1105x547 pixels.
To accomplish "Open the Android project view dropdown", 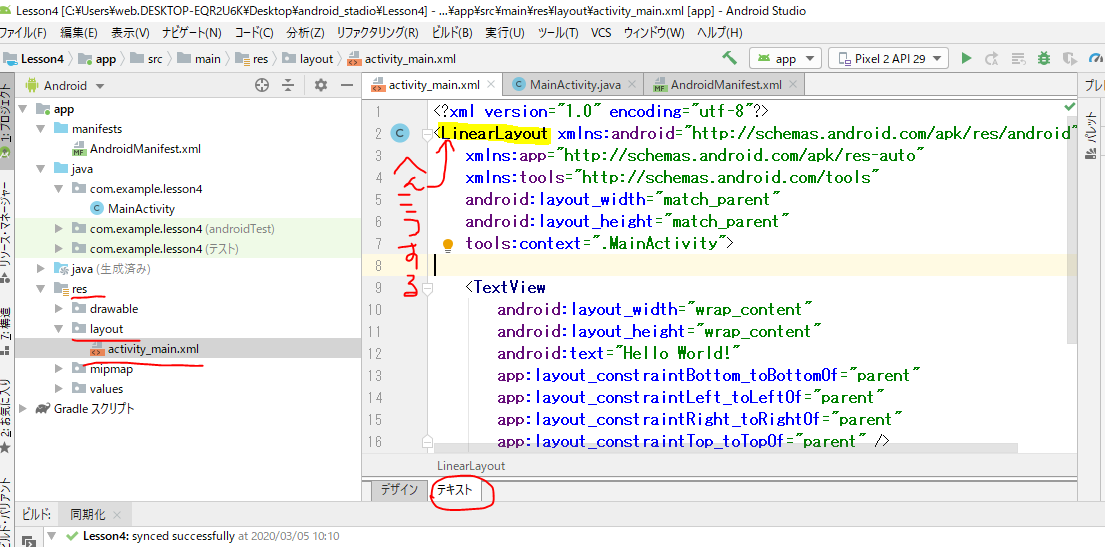I will point(65,86).
